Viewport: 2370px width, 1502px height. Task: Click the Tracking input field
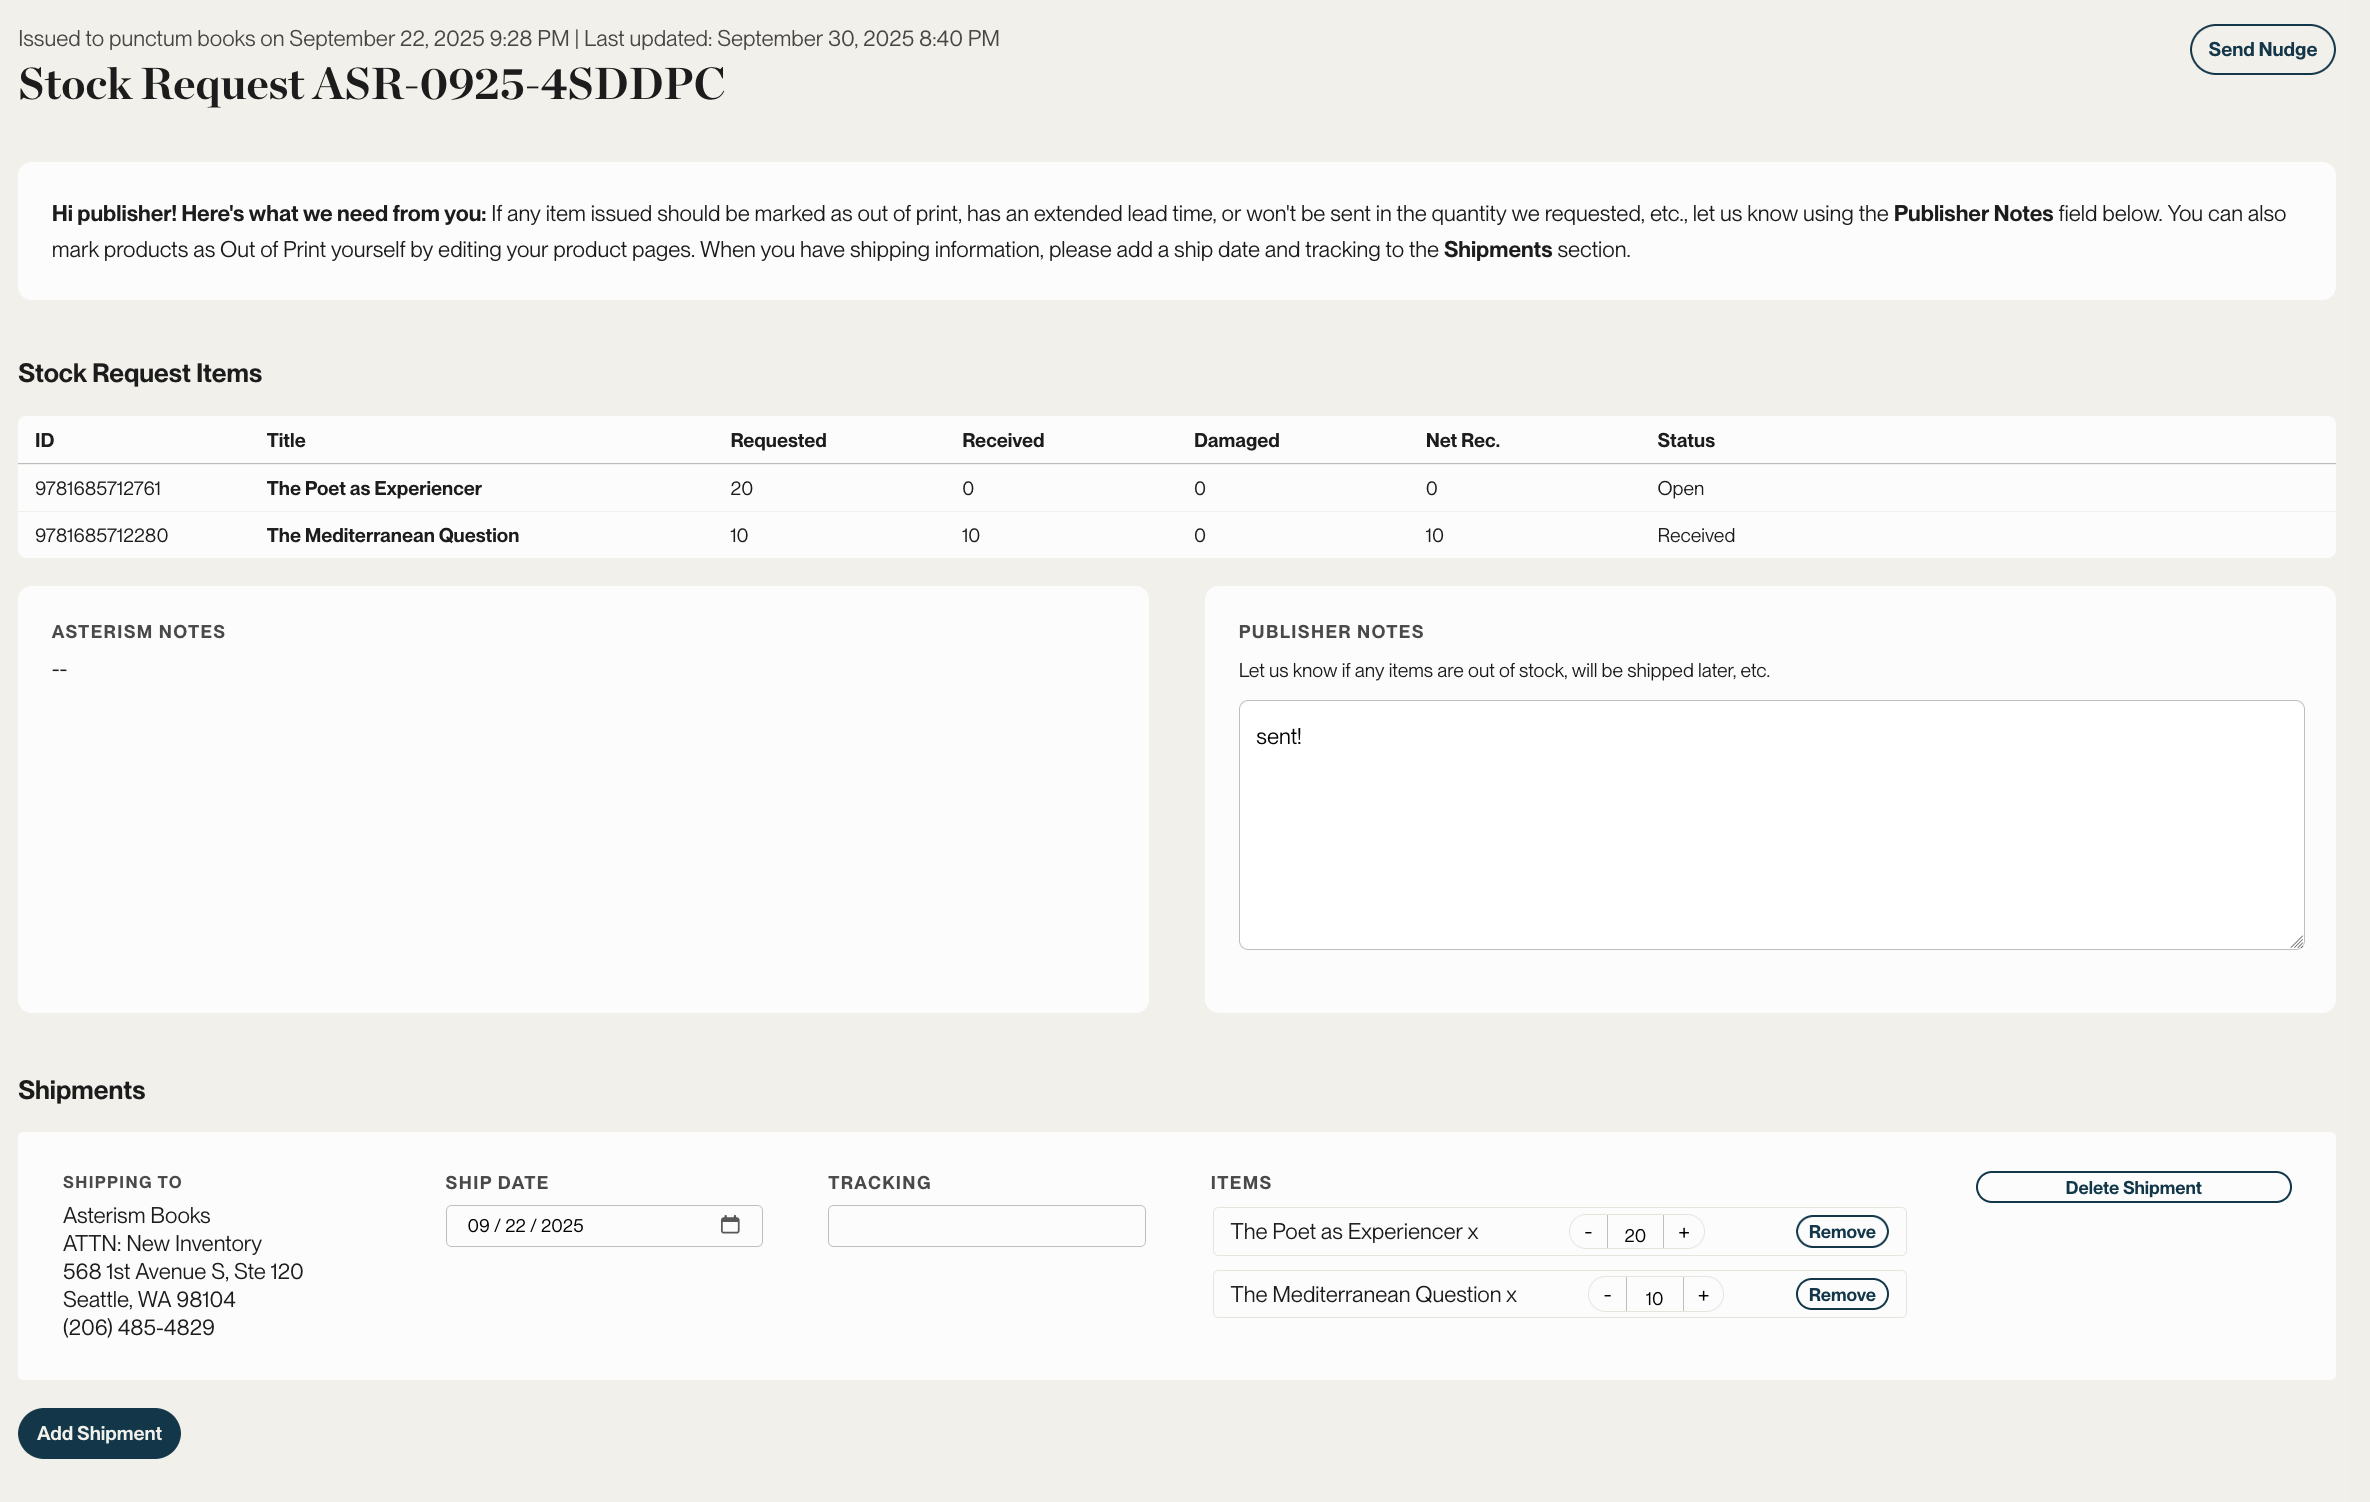tap(986, 1226)
